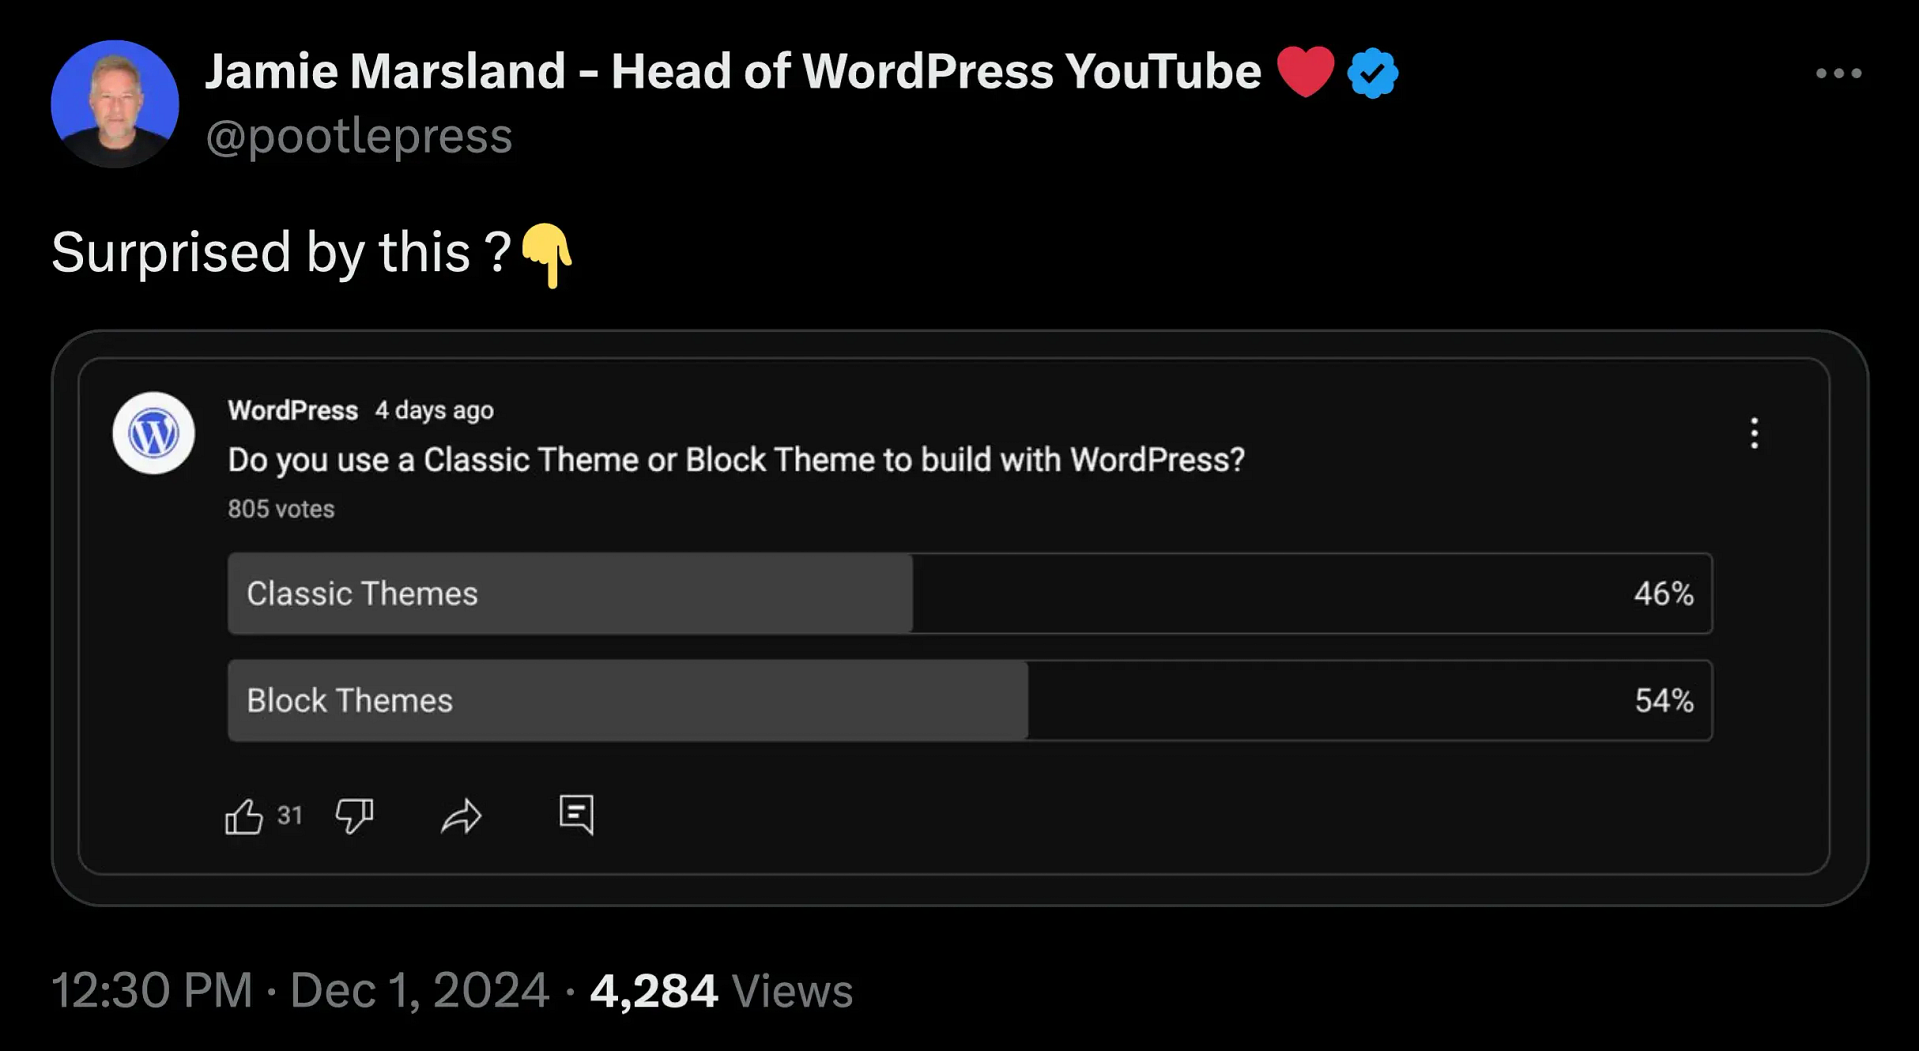Click the blue verified badge
The image size is (1919, 1051).
click(x=1372, y=73)
